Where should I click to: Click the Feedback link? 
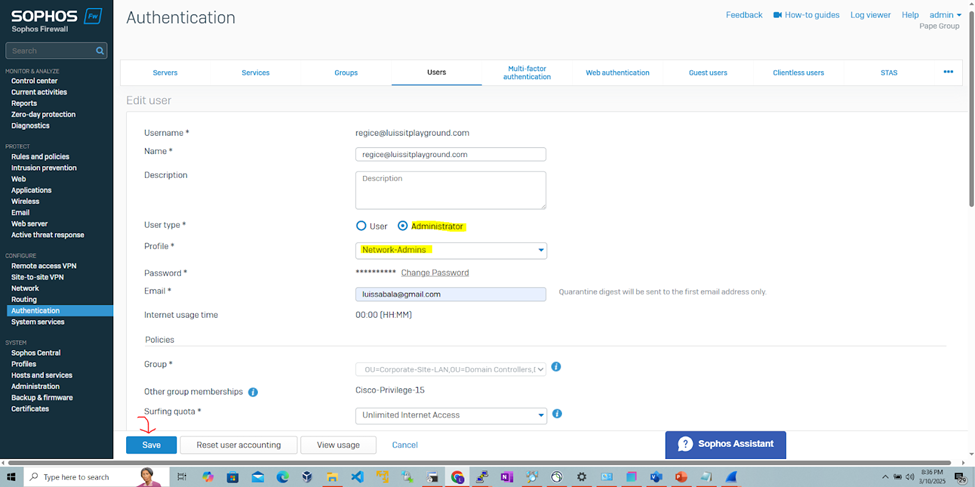(744, 15)
